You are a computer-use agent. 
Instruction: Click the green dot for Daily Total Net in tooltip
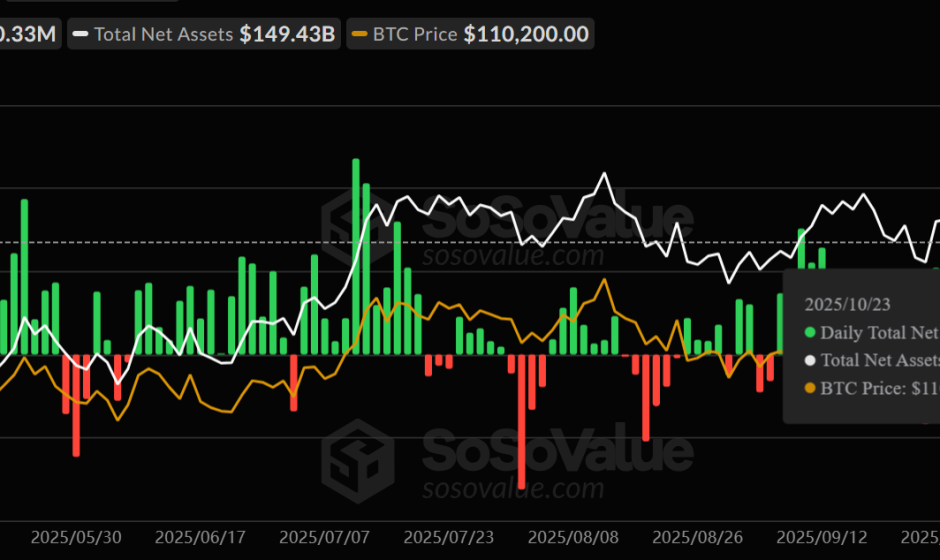809,333
